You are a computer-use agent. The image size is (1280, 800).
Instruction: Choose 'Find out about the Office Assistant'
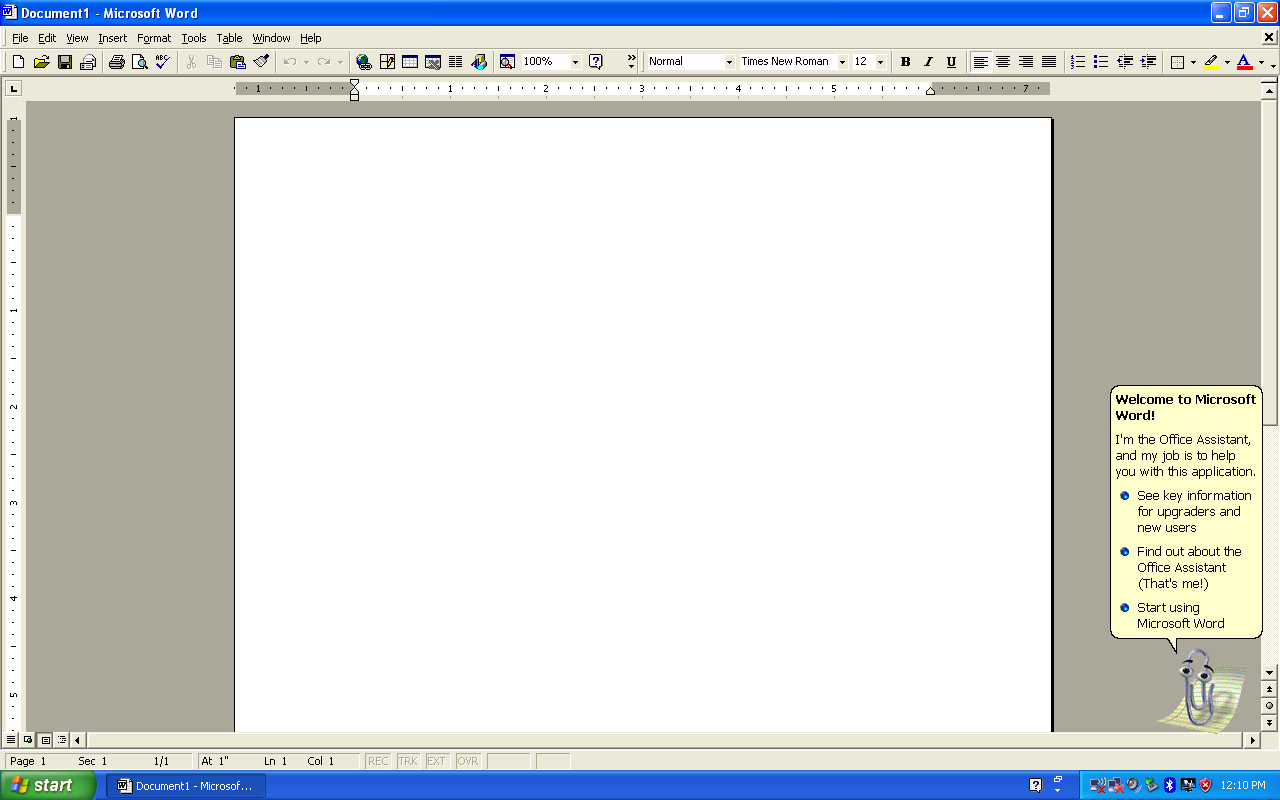[1181, 567]
